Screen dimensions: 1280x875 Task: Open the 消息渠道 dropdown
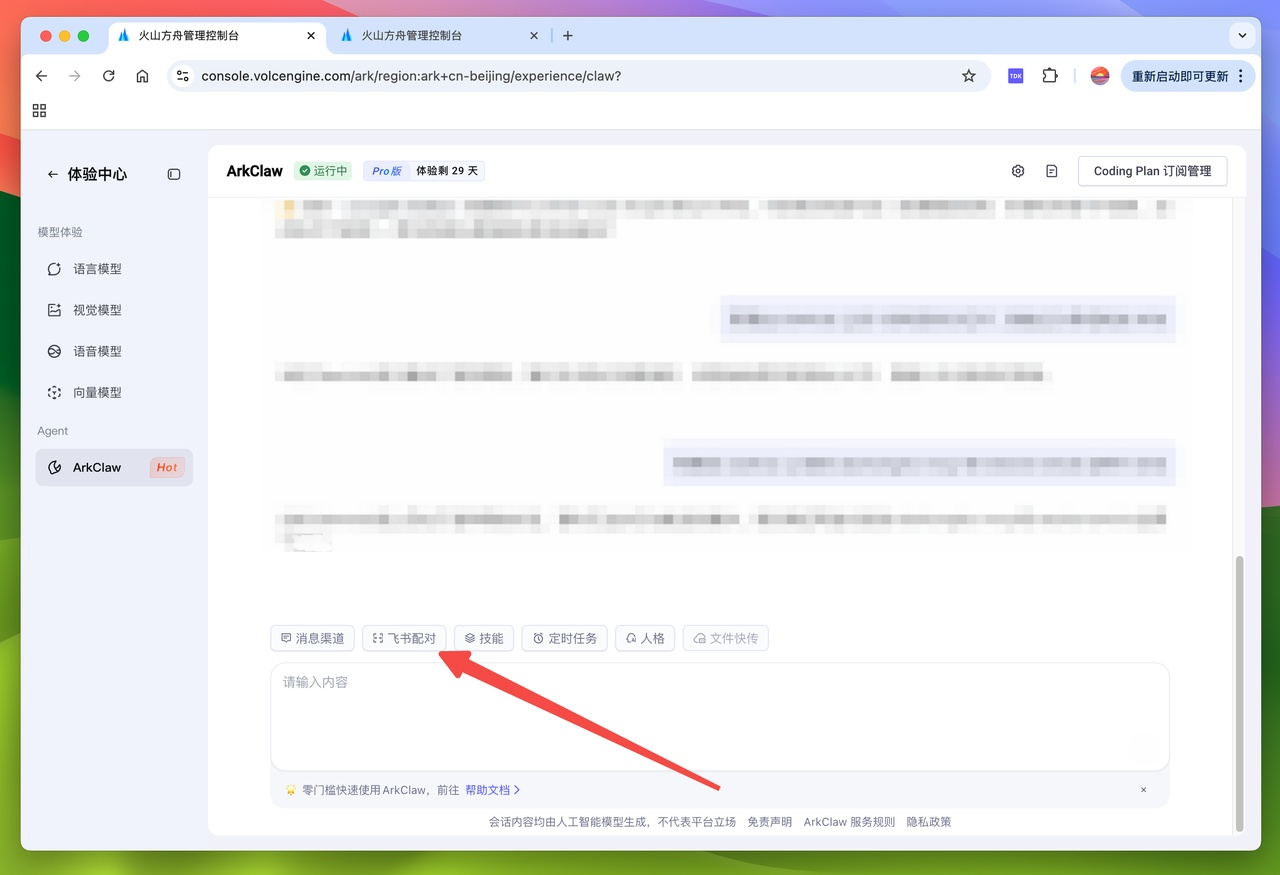tap(312, 638)
